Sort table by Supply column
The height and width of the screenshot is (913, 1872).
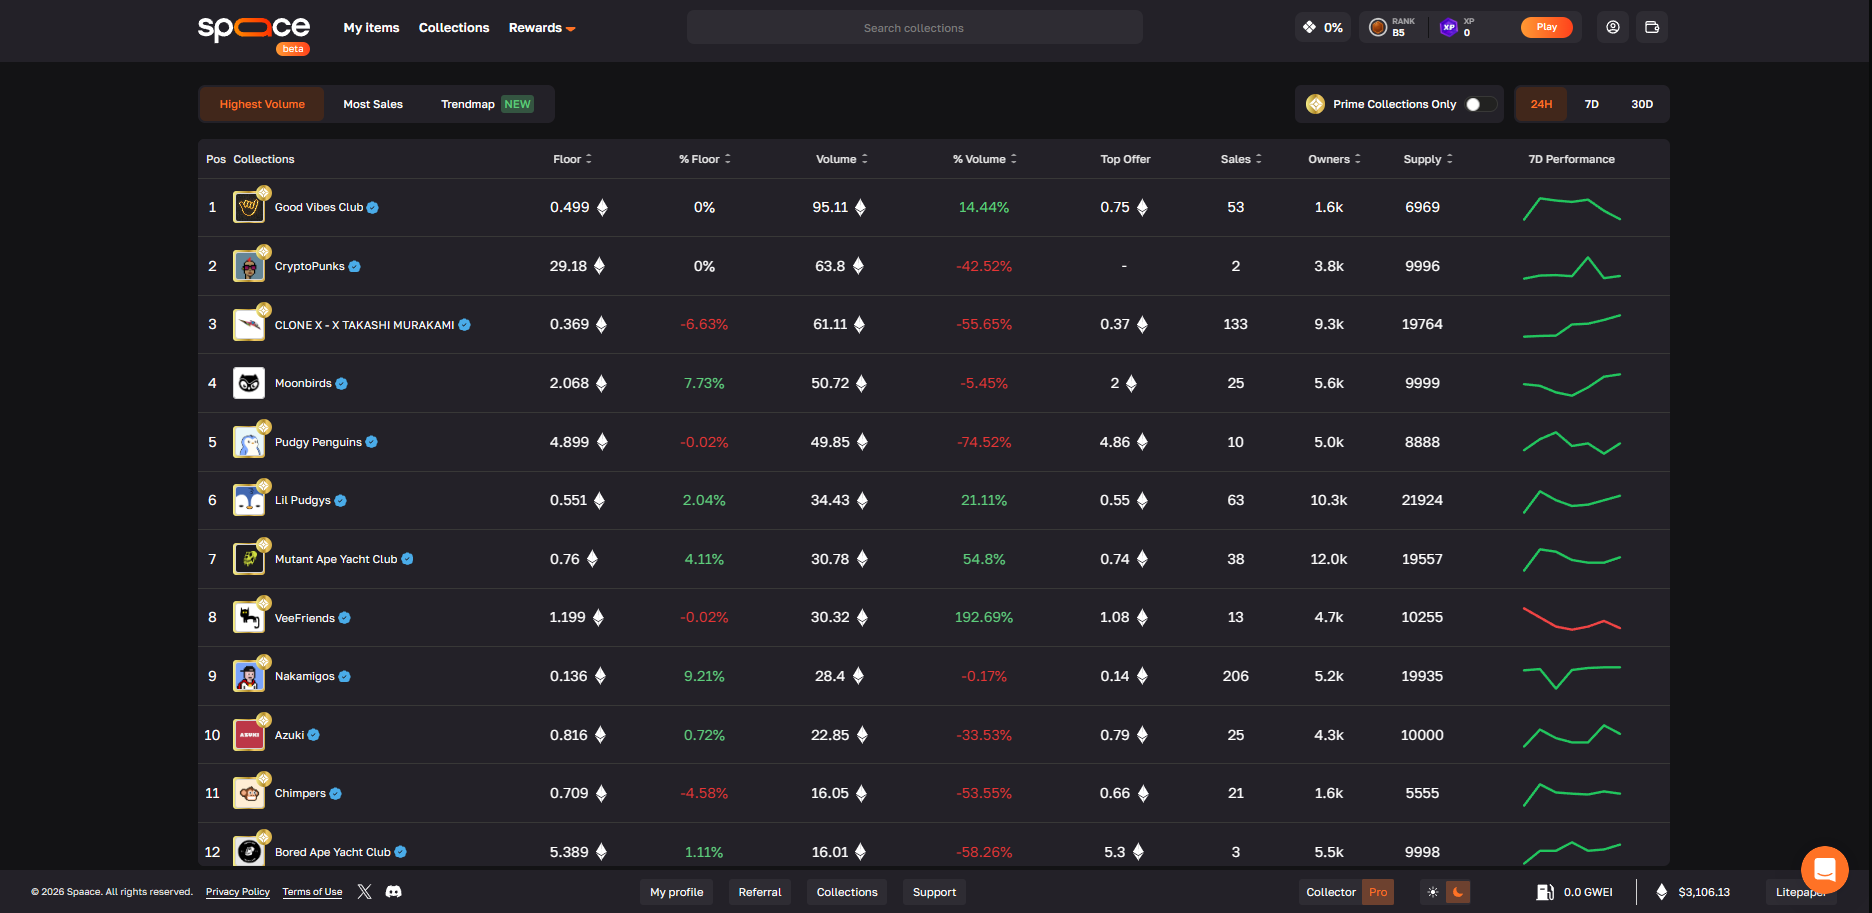1427,159
